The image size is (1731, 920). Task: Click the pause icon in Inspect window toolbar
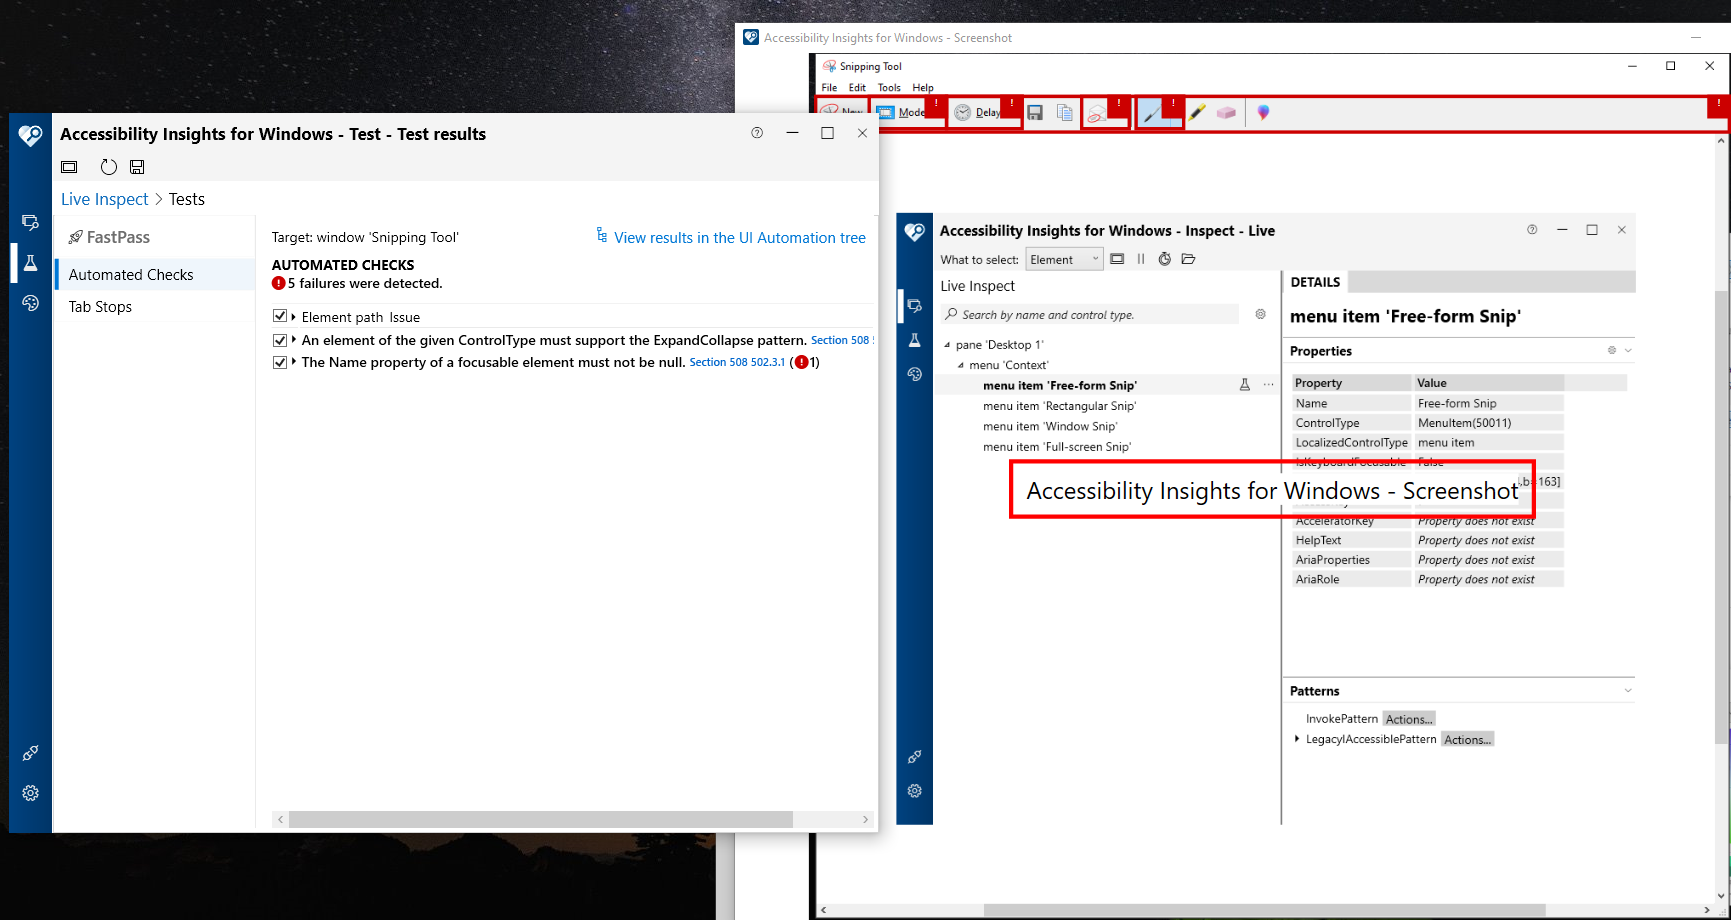1141,259
